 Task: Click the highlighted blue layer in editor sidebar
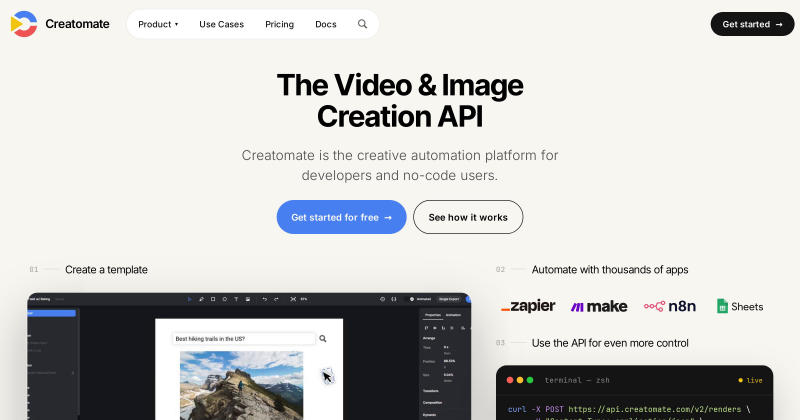pos(52,313)
